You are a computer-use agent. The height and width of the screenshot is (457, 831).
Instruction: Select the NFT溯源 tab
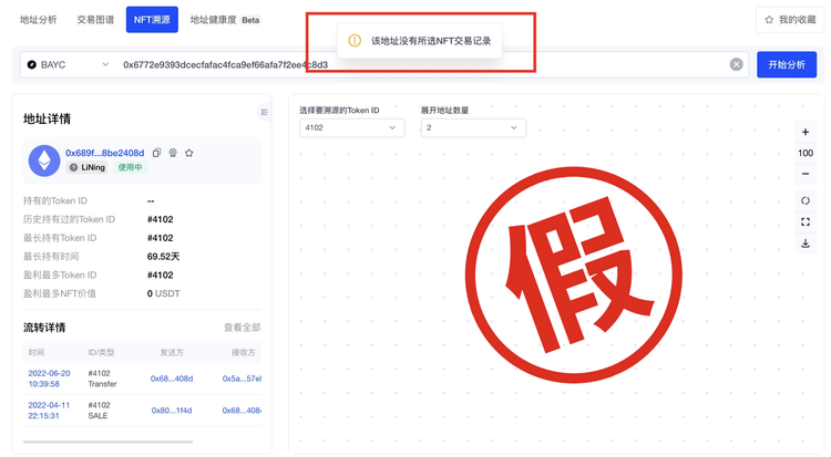[x=152, y=20]
